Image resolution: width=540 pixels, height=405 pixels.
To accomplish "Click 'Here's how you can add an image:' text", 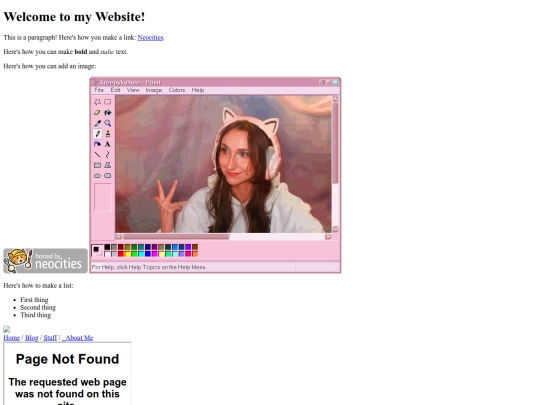I will 50,66.
